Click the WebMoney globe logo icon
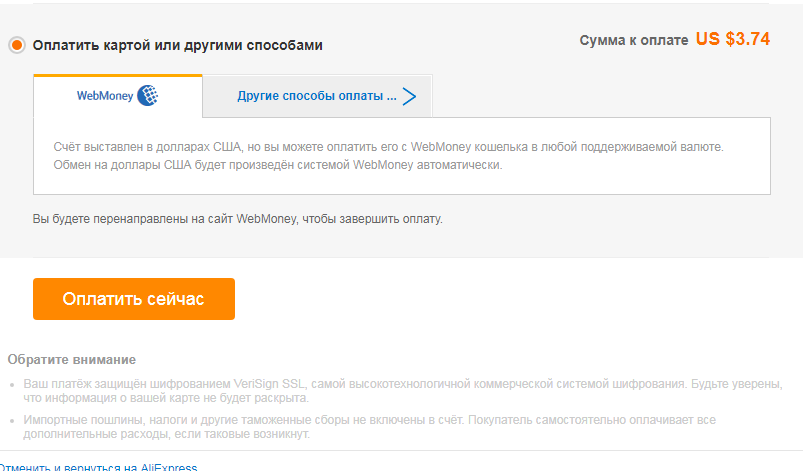The height and width of the screenshot is (471, 803). point(148,96)
